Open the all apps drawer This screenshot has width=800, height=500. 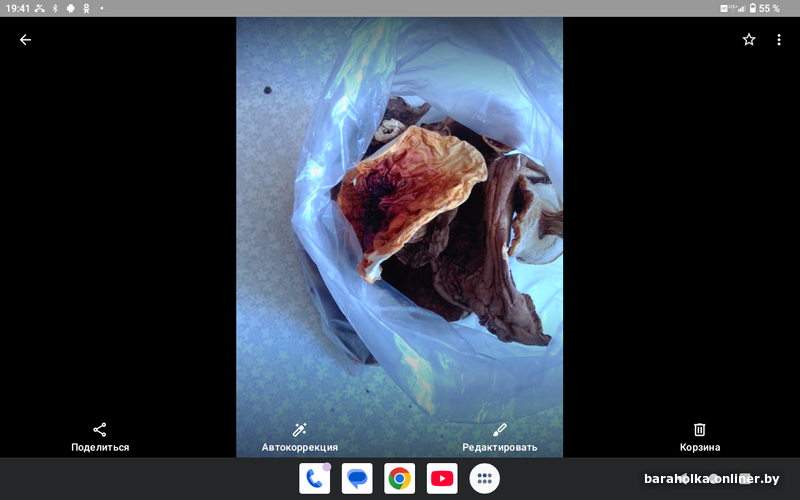tap(484, 479)
